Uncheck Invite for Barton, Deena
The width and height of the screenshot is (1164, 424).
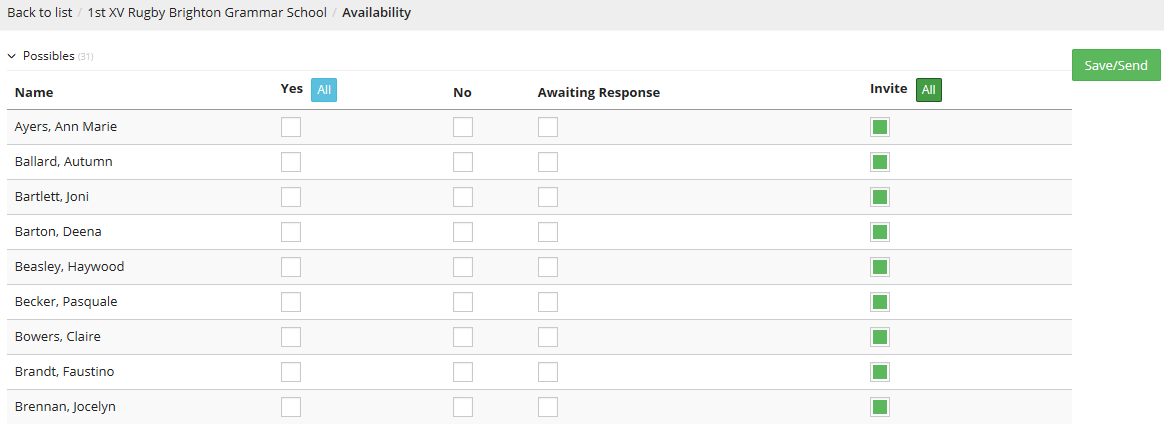pyautogui.click(x=880, y=232)
